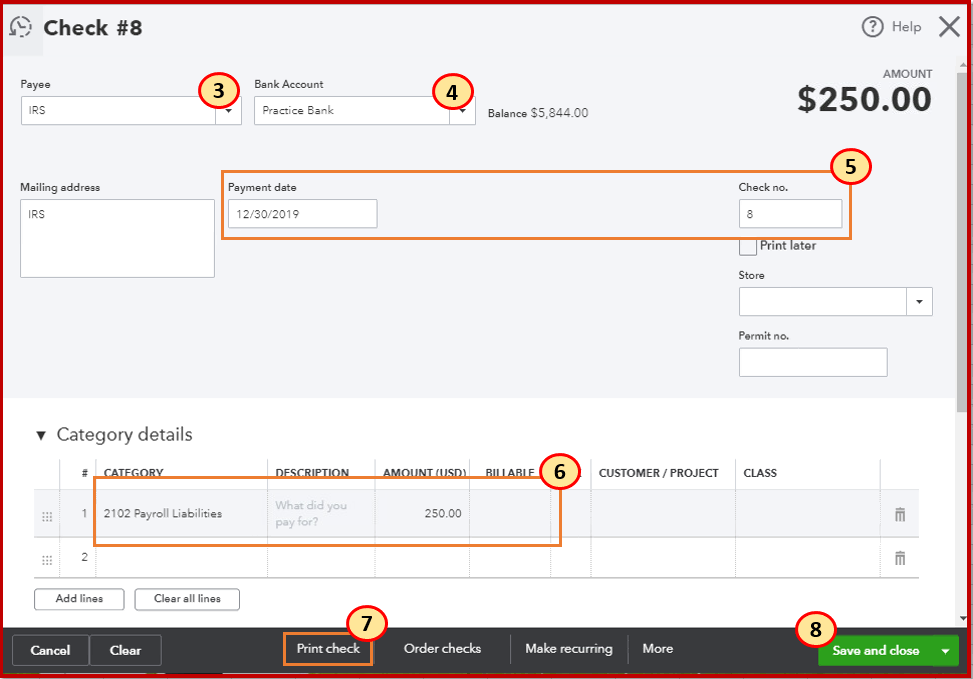This screenshot has height=679, width=973.
Task: Collapse the Category details section
Action: click(41, 435)
